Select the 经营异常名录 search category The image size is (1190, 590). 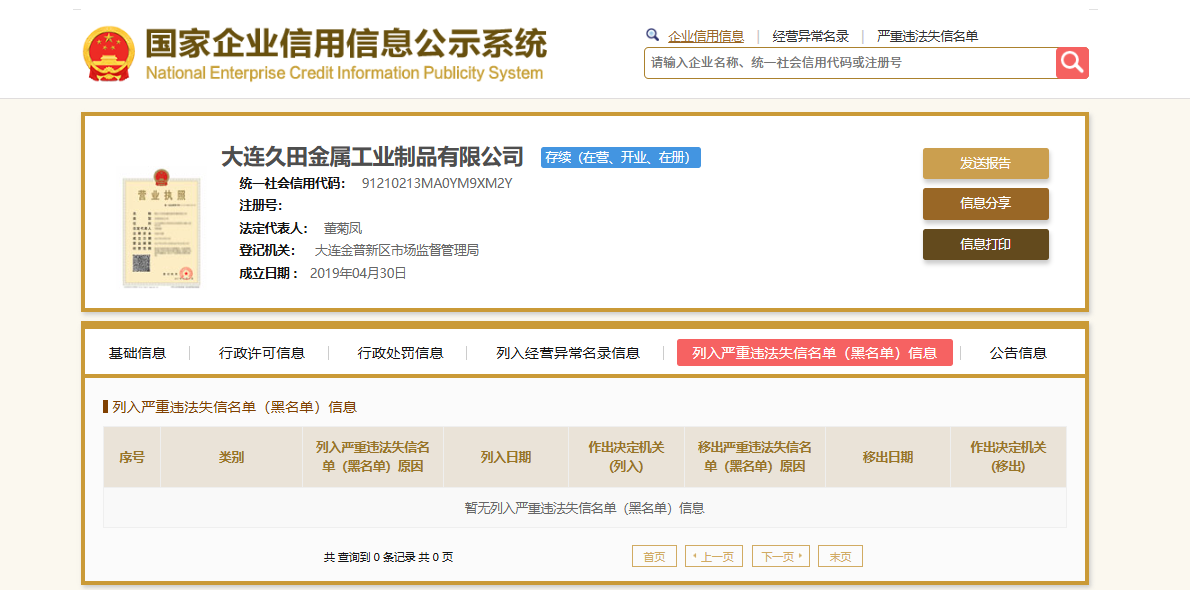click(811, 36)
